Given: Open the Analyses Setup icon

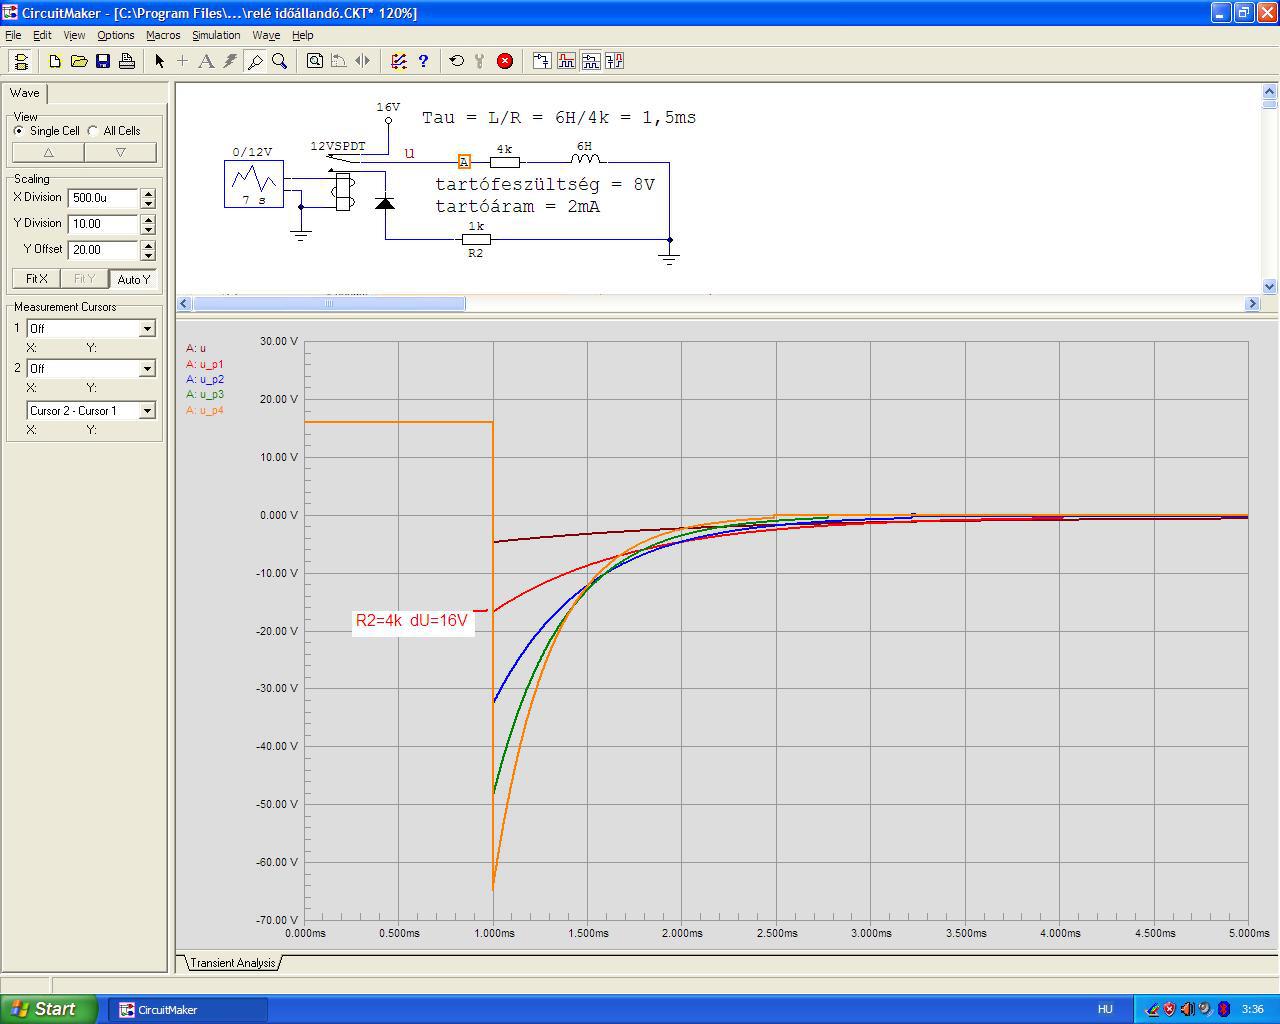Looking at the screenshot, I should click(x=399, y=61).
